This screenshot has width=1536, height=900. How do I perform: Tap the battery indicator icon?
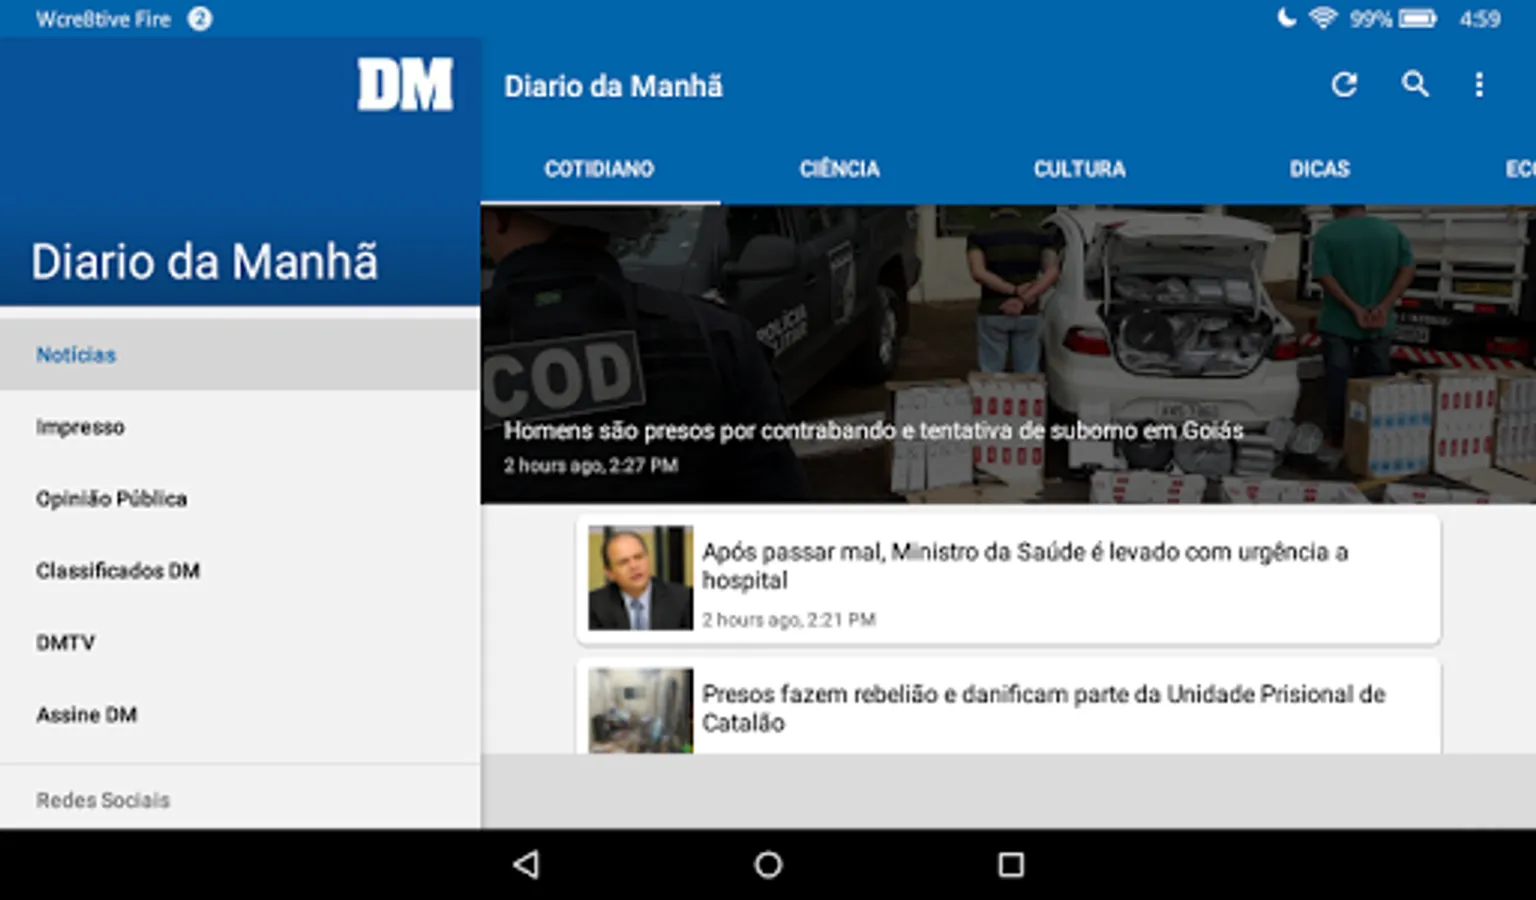click(1417, 18)
